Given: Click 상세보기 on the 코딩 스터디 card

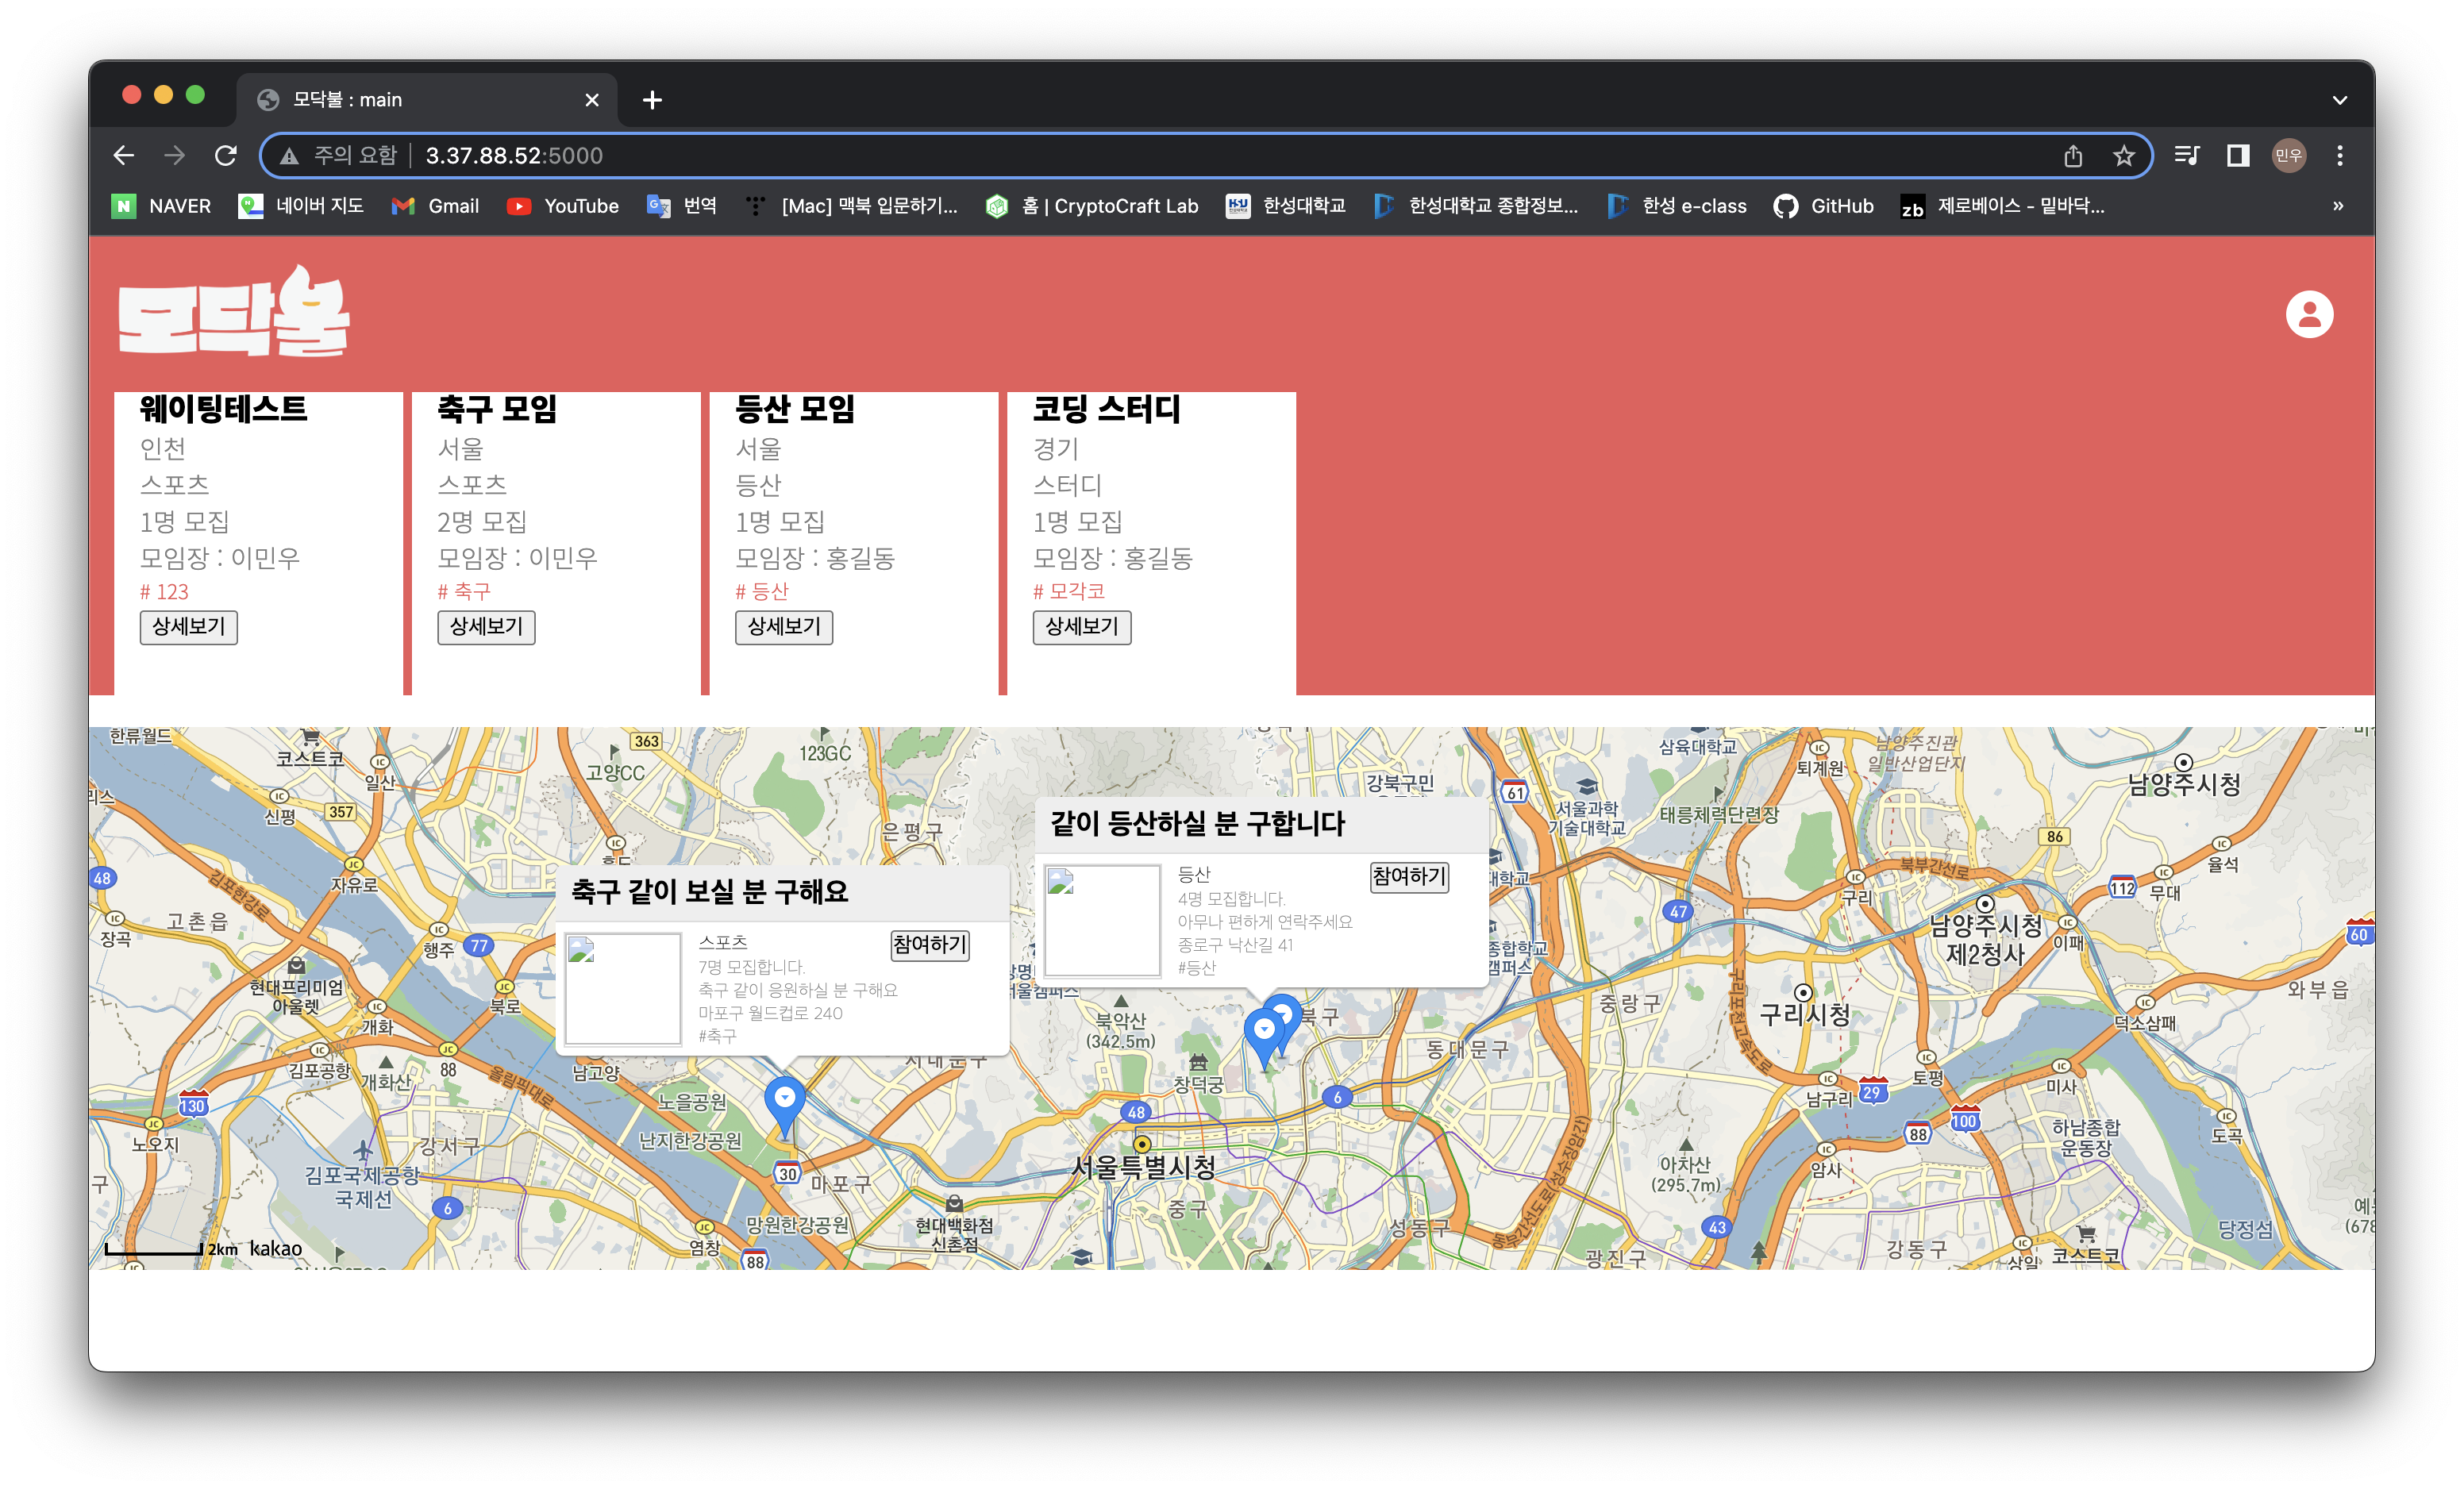Looking at the screenshot, I should click(1081, 628).
